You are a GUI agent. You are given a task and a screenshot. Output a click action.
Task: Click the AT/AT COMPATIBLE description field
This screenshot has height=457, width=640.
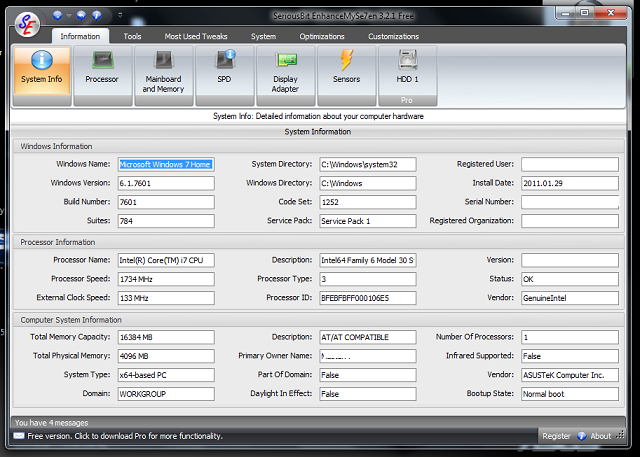368,337
